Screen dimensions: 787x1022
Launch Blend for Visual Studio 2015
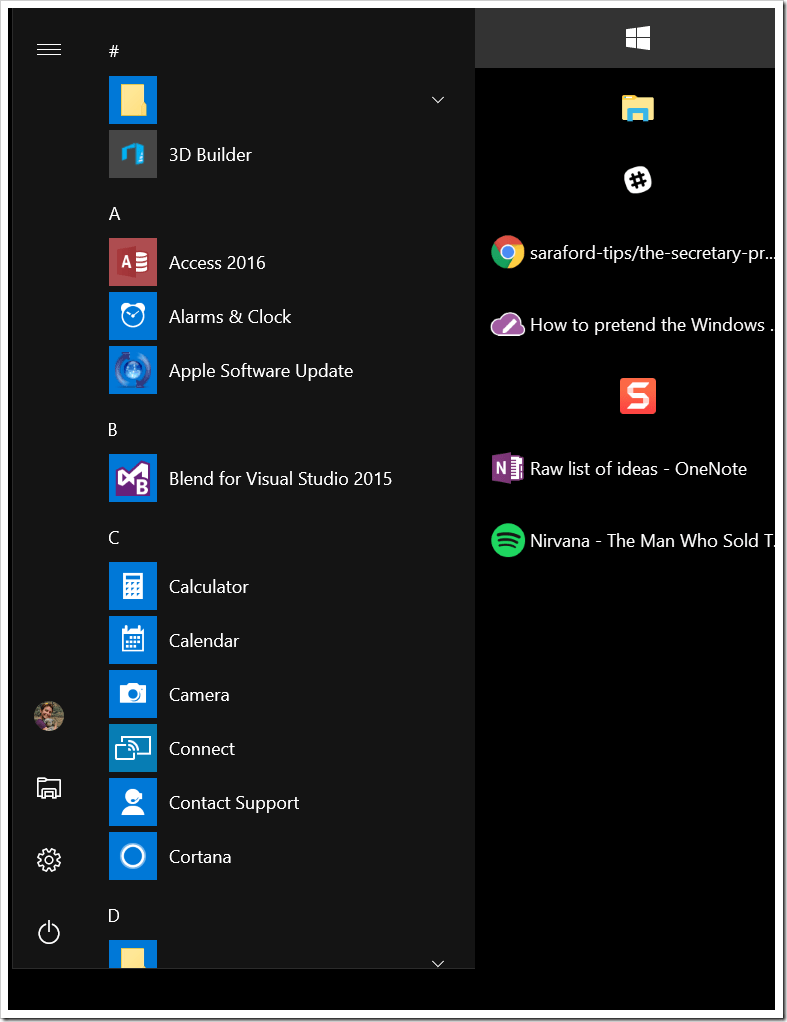click(x=280, y=478)
